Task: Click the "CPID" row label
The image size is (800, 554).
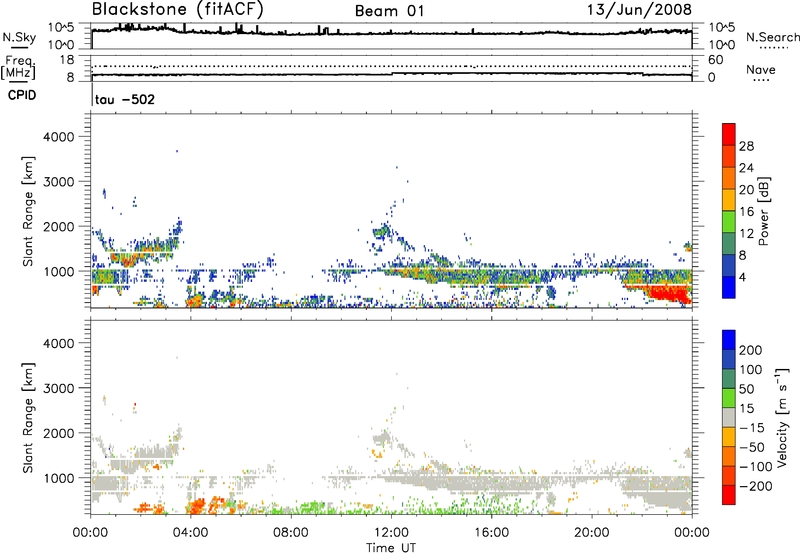Action: [x=22, y=95]
